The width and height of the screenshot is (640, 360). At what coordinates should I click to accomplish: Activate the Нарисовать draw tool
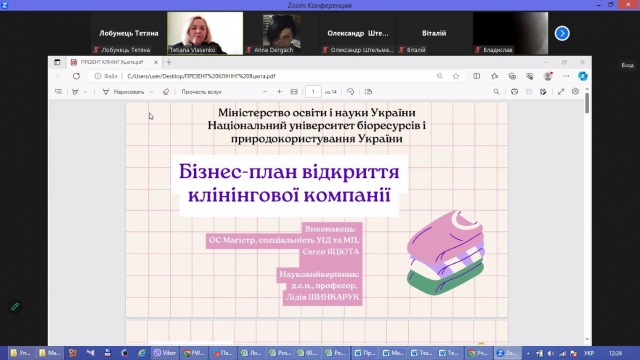coord(123,92)
